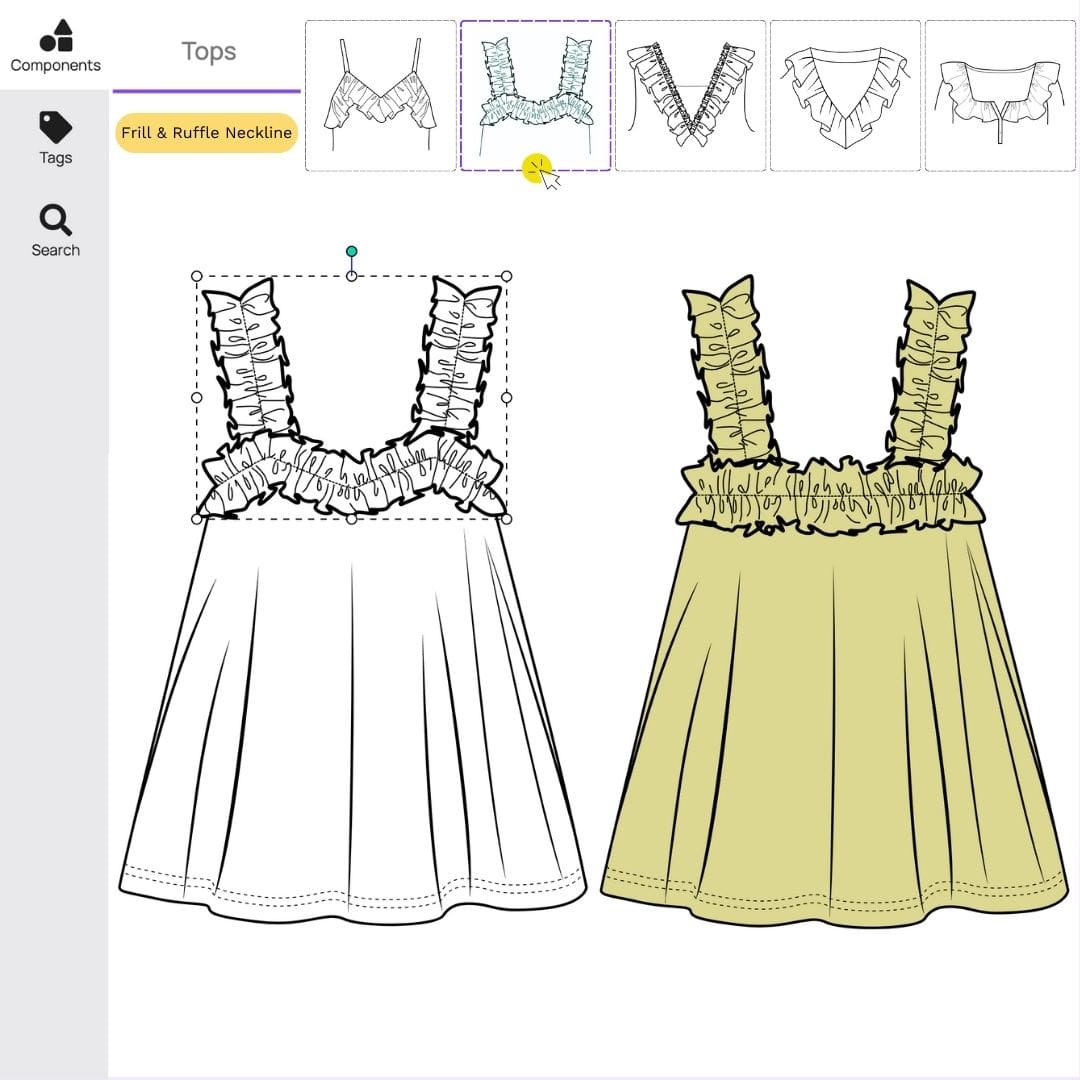Screen dimensions: 1080x1080
Task: Choose the square ruffle neckline with slit thumbnail
Action: point(1000,95)
